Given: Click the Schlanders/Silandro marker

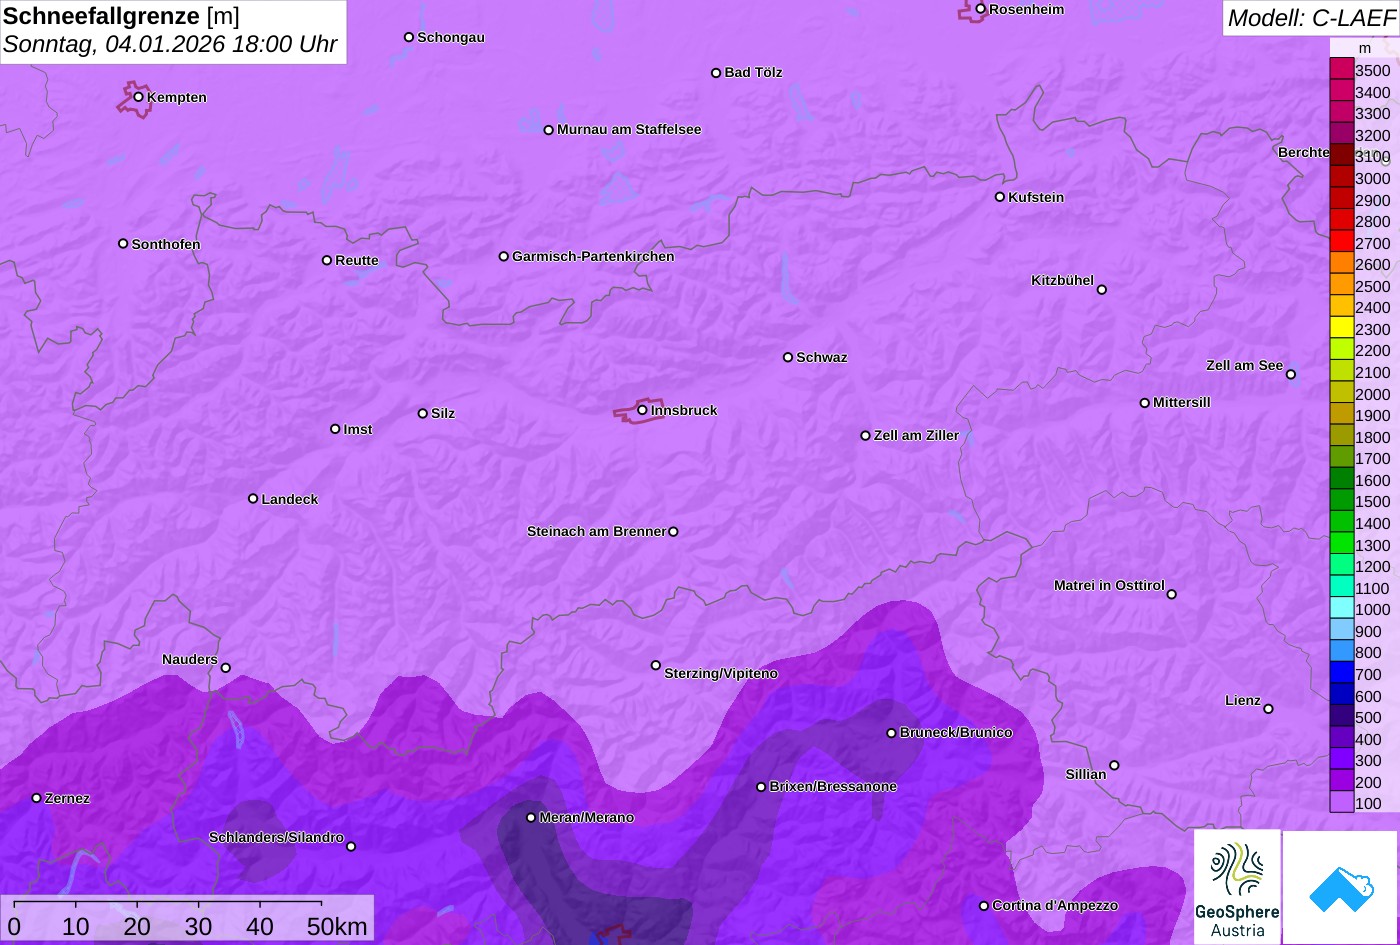Looking at the screenshot, I should coord(351,847).
